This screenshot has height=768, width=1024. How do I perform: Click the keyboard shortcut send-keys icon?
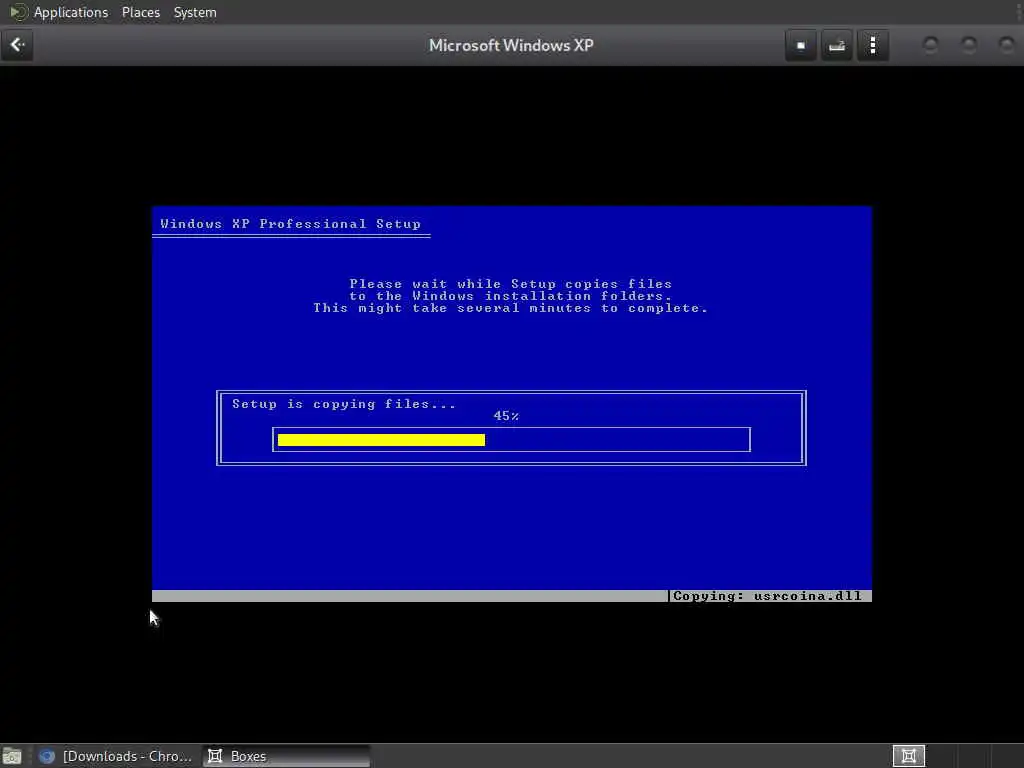click(x=837, y=46)
